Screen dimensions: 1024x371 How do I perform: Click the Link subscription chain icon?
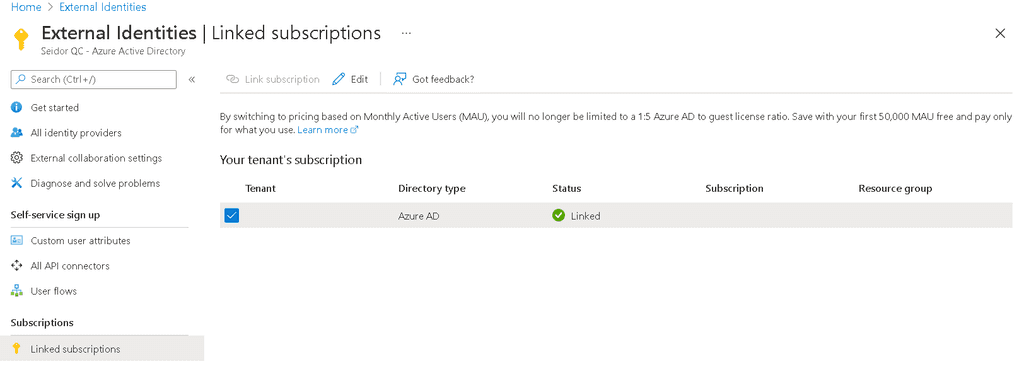click(x=232, y=79)
